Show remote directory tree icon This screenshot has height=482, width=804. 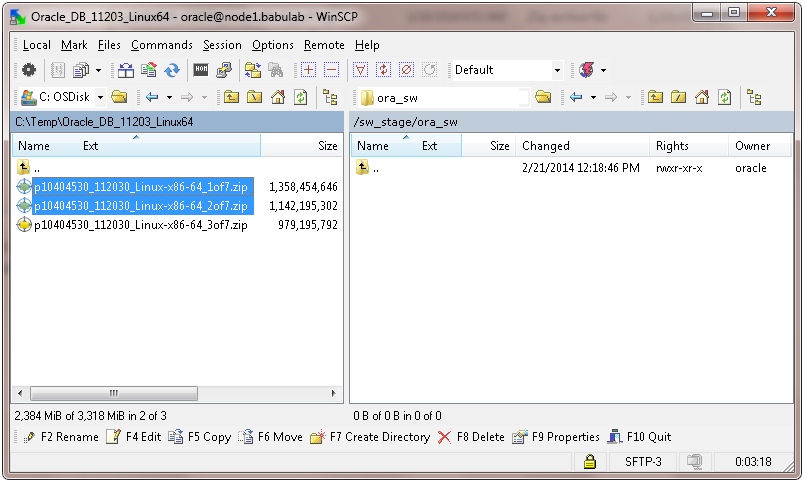coord(754,97)
